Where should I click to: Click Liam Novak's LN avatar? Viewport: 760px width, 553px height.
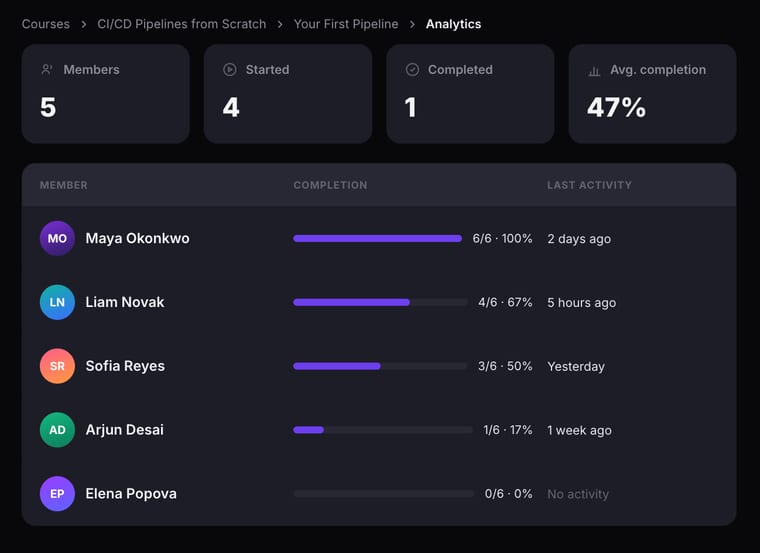tap(57, 302)
